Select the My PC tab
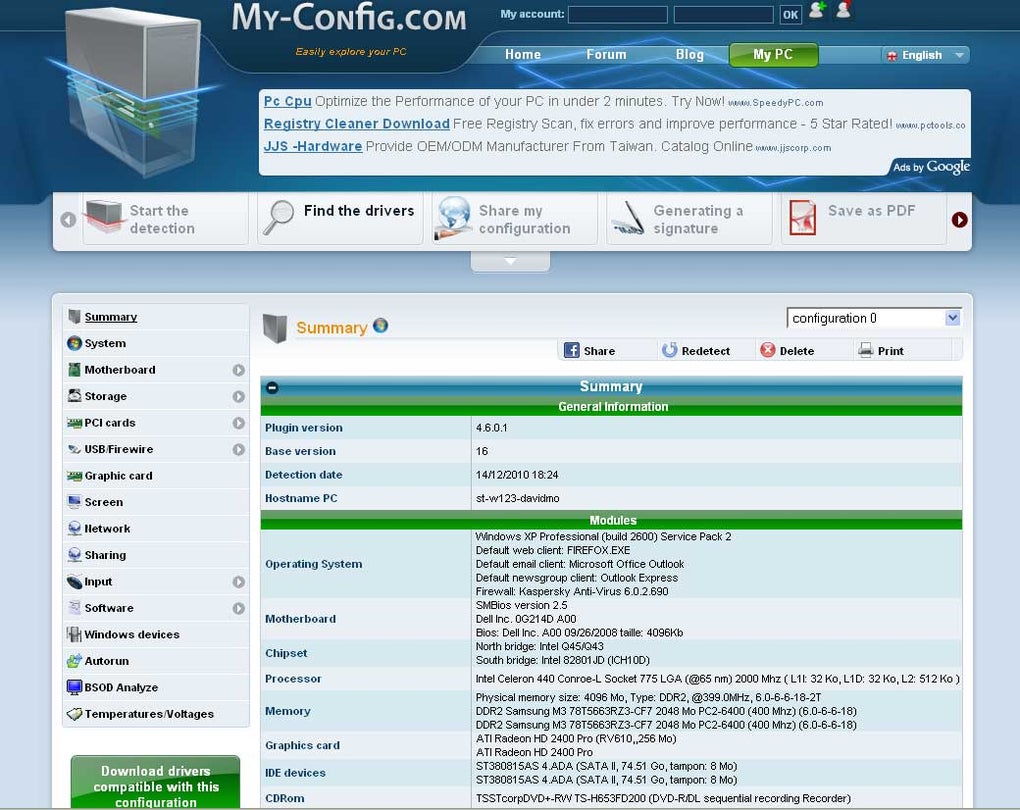The width and height of the screenshot is (1020, 810). coord(773,55)
